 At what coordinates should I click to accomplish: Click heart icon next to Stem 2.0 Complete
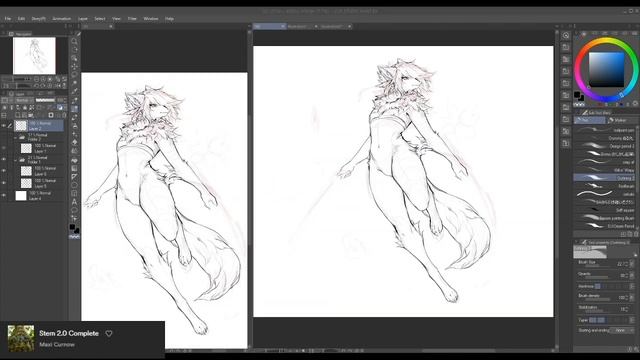pyautogui.click(x=109, y=333)
